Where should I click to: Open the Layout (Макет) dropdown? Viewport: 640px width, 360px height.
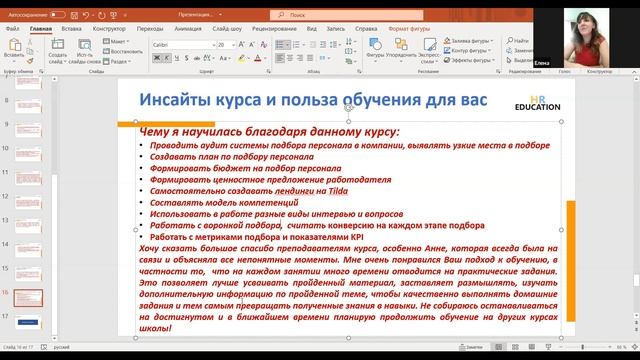click(116, 41)
